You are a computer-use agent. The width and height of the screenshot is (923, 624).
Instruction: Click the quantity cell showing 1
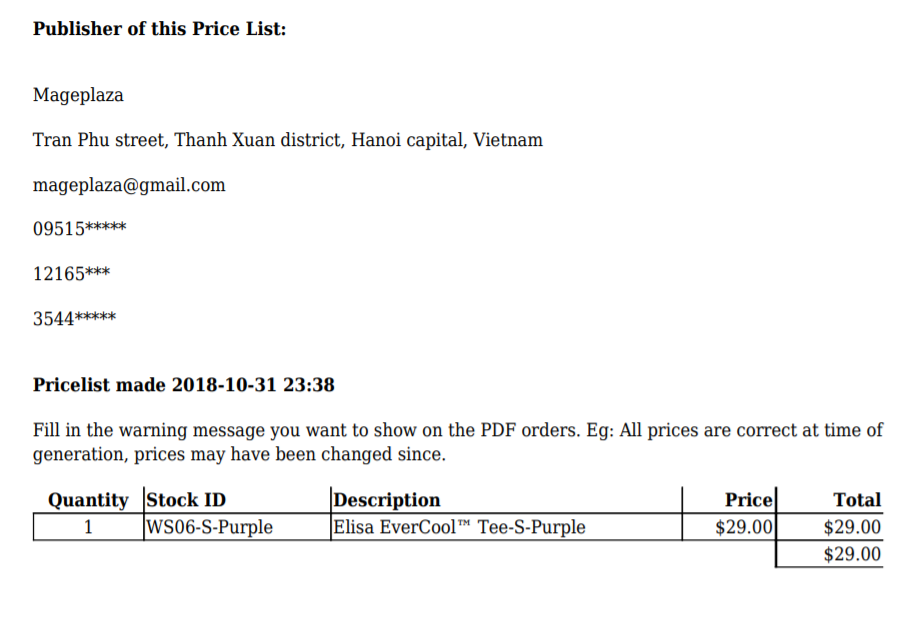pyautogui.click(x=88, y=527)
